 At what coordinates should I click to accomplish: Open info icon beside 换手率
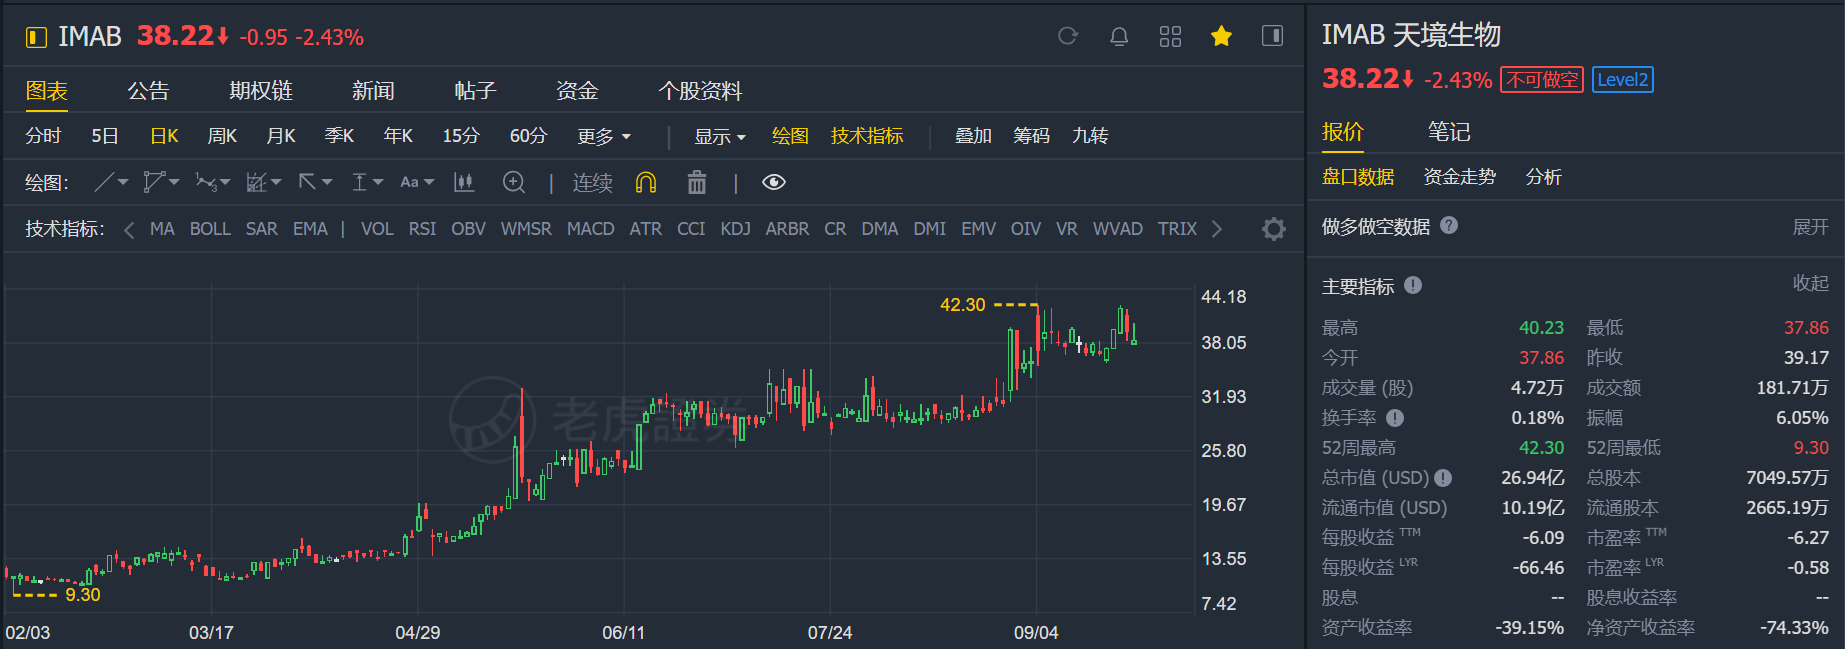[1395, 418]
